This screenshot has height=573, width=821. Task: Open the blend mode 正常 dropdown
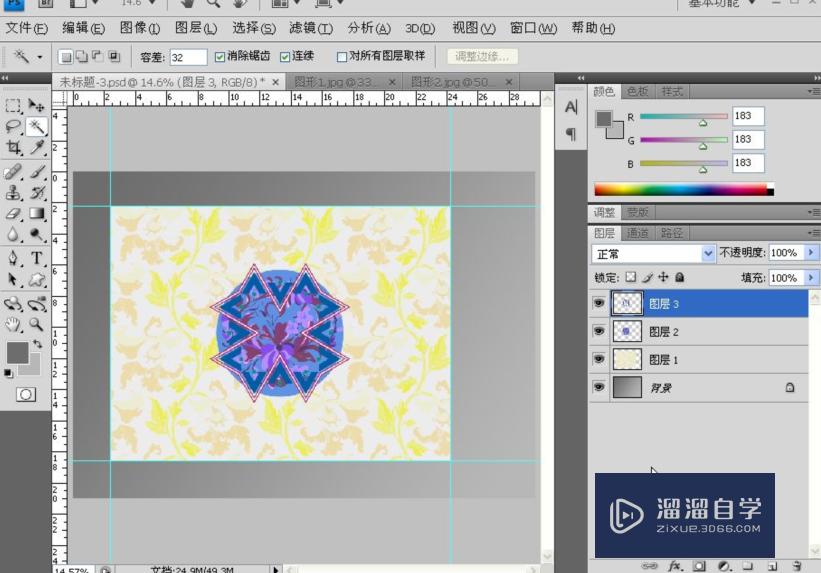[x=653, y=254]
